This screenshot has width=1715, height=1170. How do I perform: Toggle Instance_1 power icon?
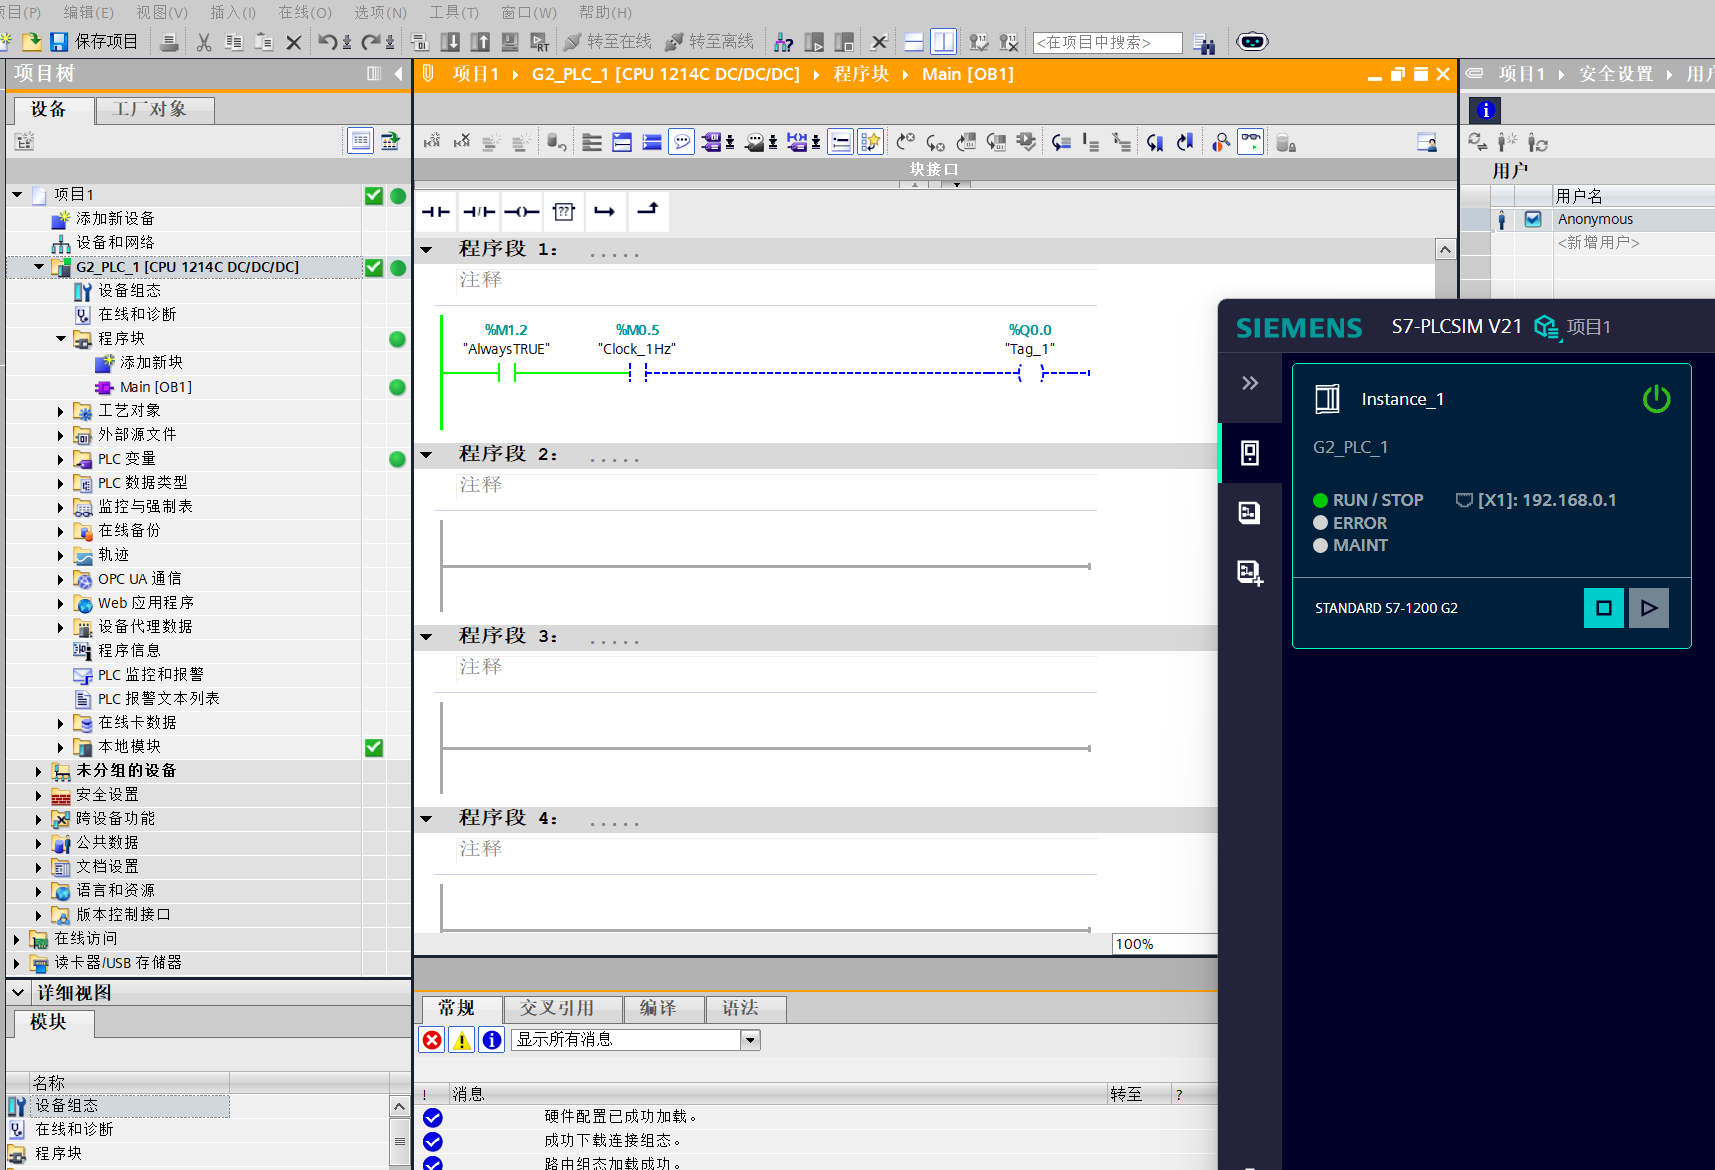click(x=1656, y=399)
